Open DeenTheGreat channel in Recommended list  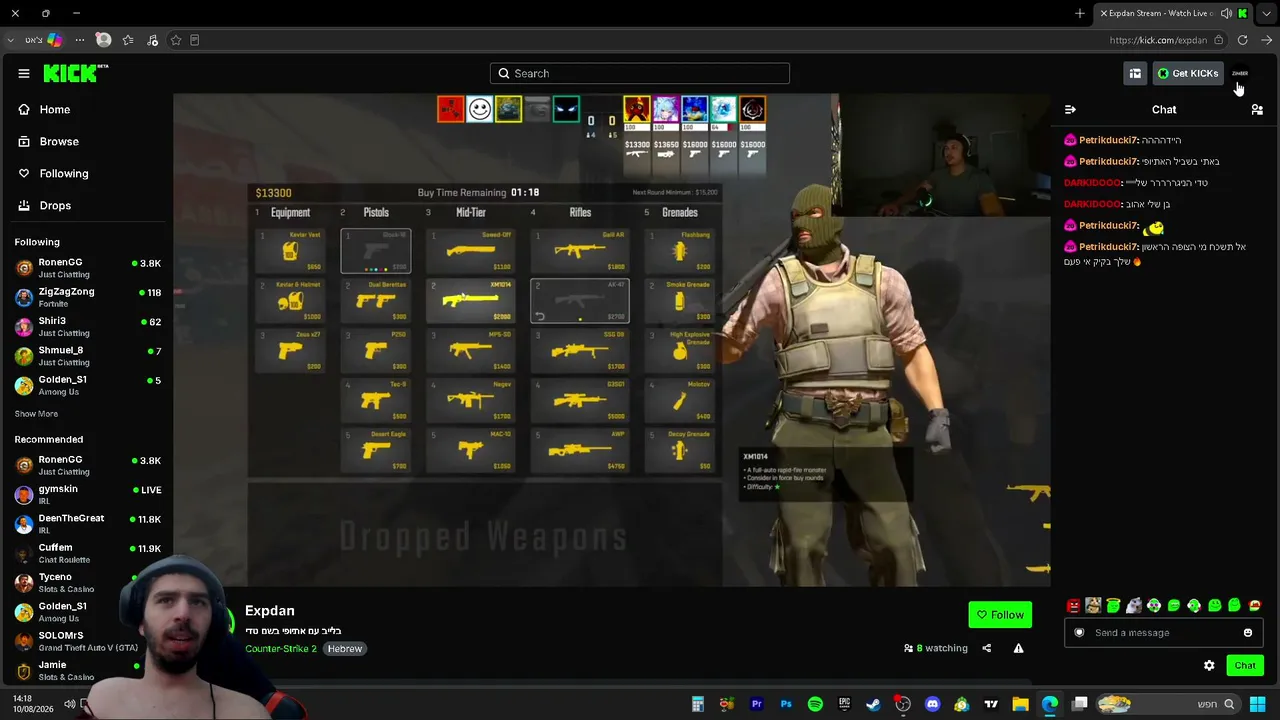pyautogui.click(x=88, y=523)
